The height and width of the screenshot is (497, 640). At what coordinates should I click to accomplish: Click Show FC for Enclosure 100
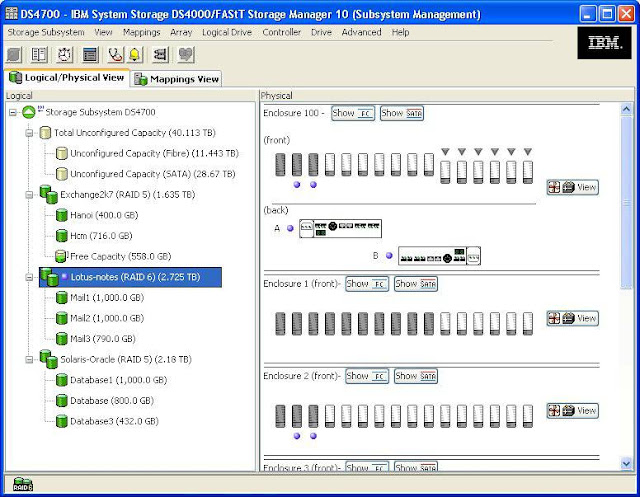(353, 113)
